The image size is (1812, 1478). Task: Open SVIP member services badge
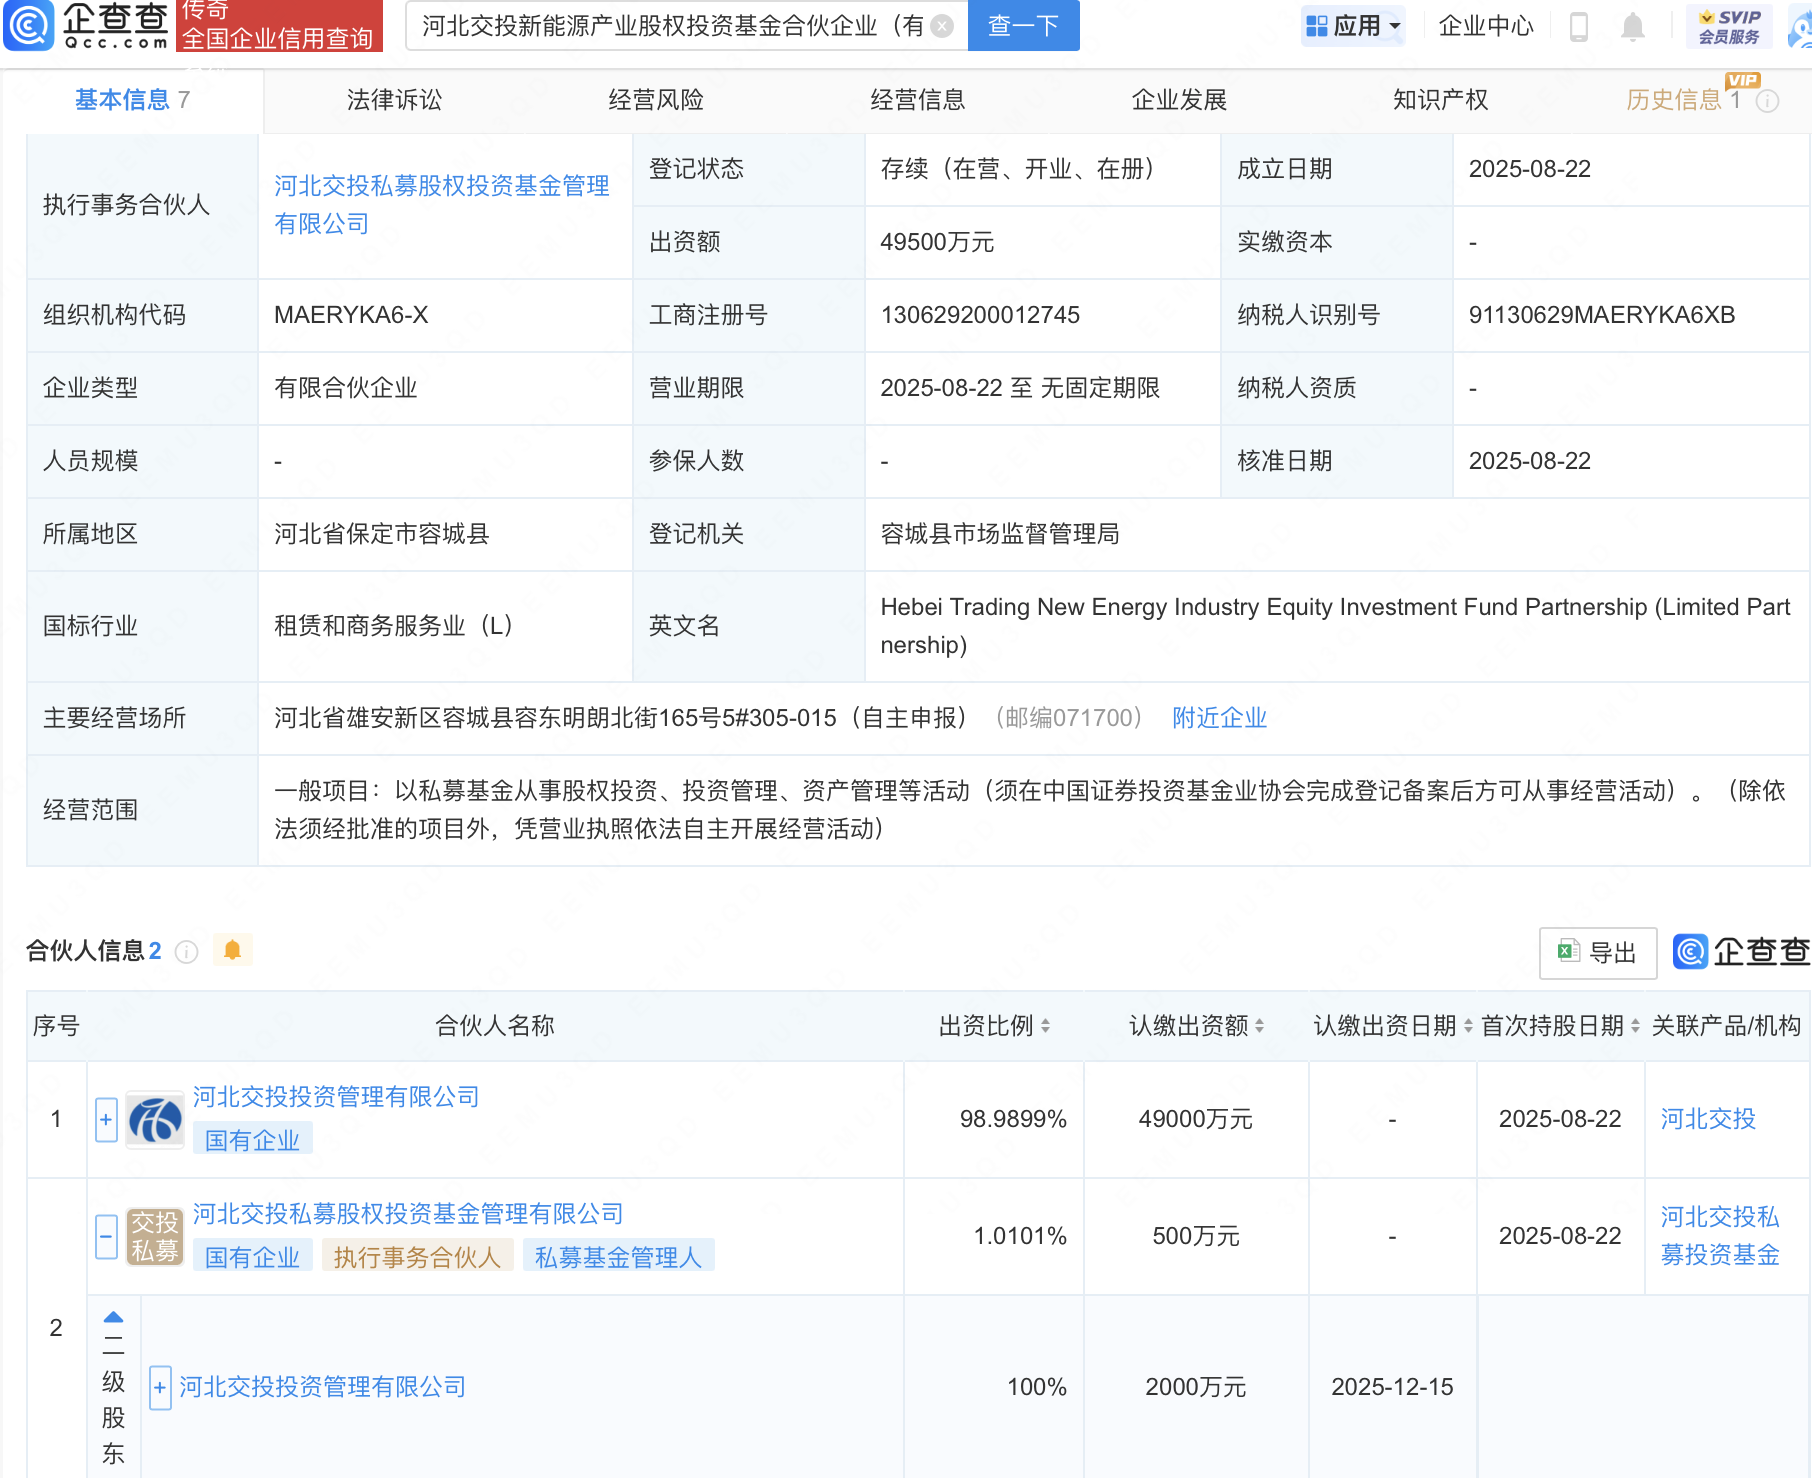tap(1729, 26)
